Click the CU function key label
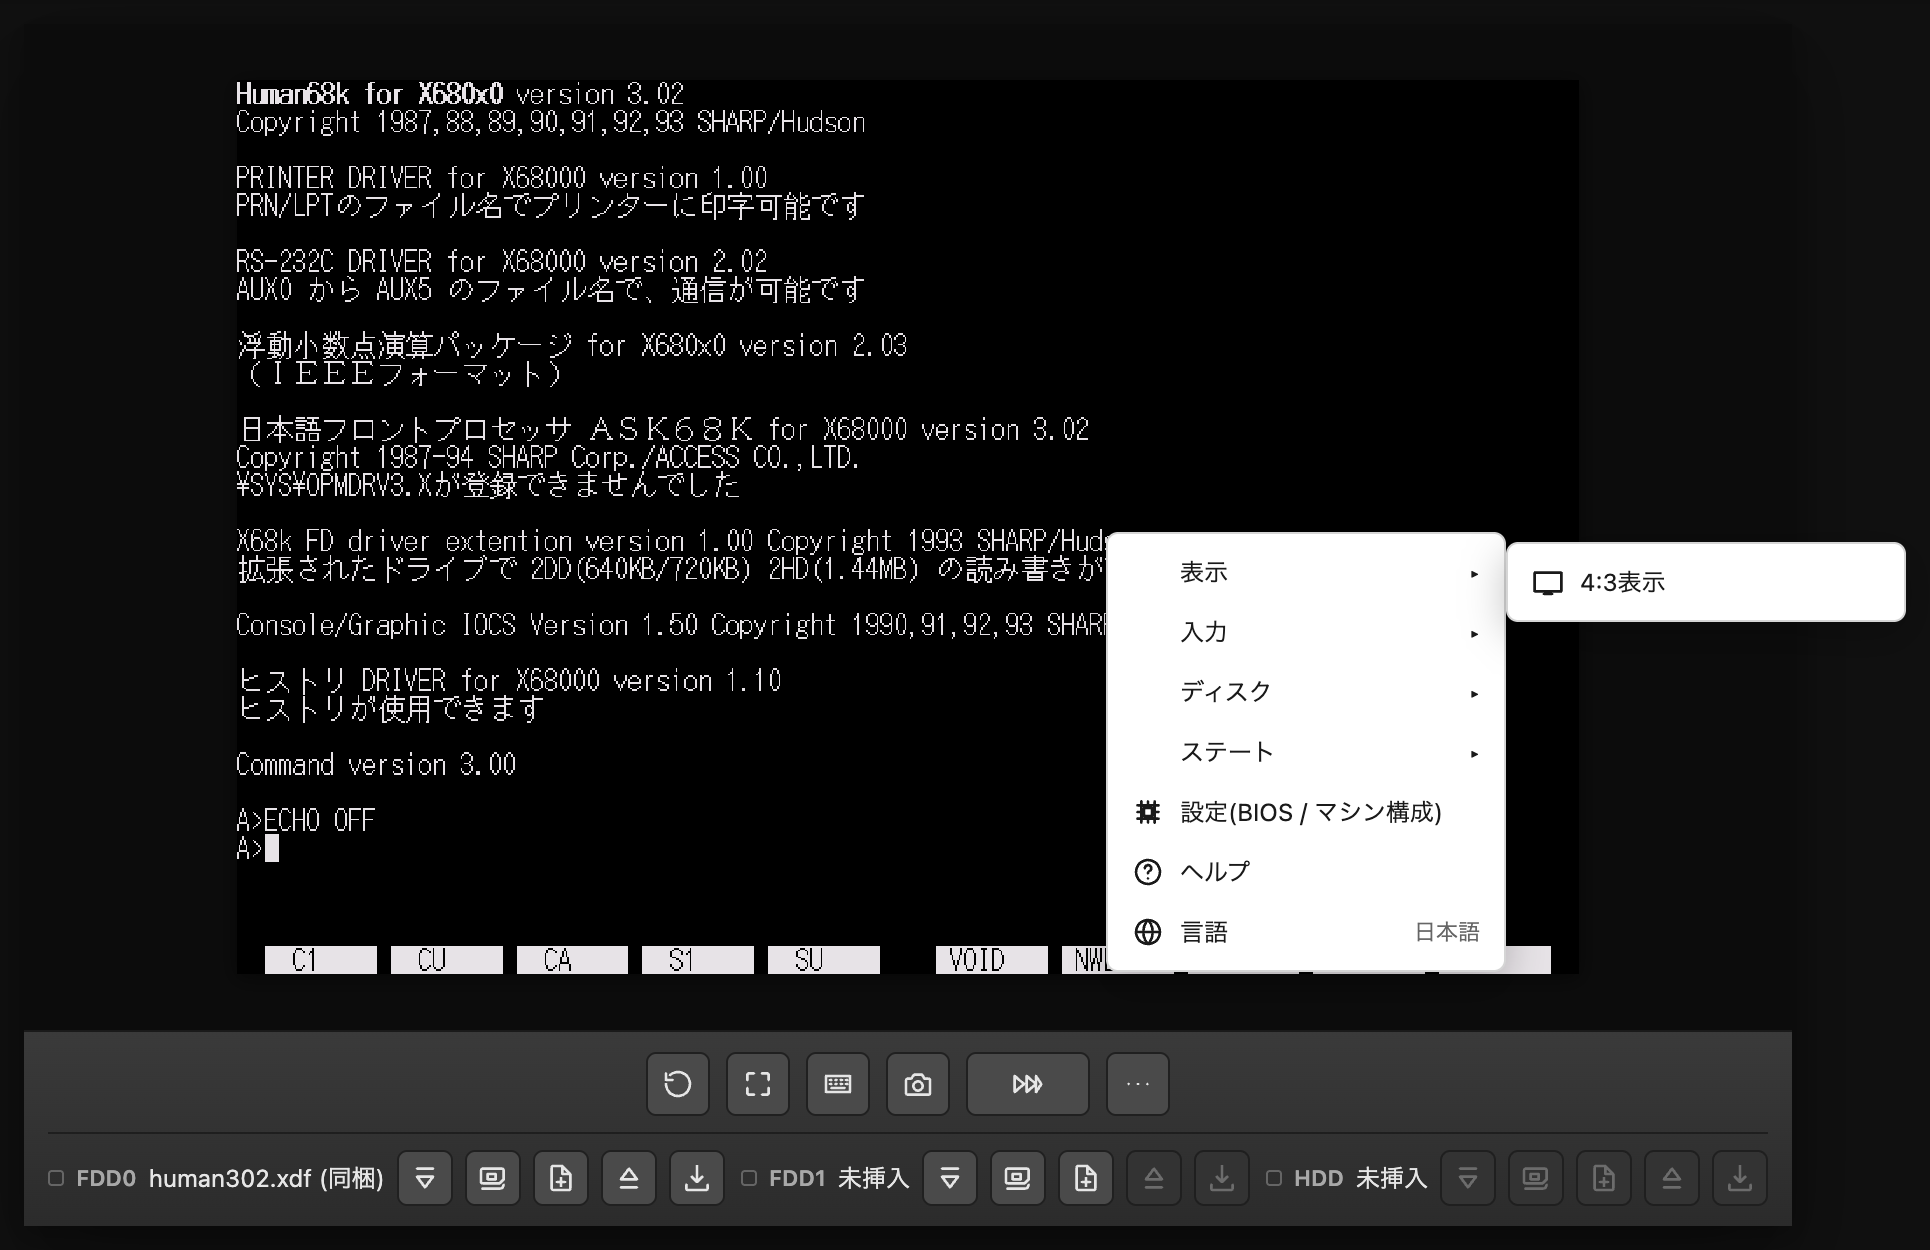Viewport: 1930px width, 1250px height. click(447, 960)
